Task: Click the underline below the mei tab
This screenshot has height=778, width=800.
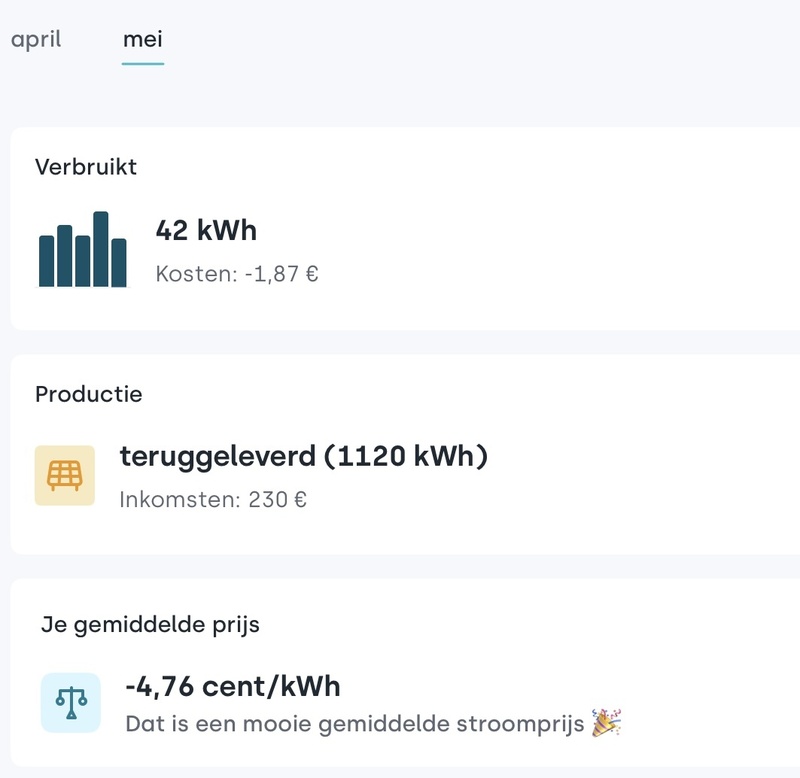Action: click(x=142, y=63)
